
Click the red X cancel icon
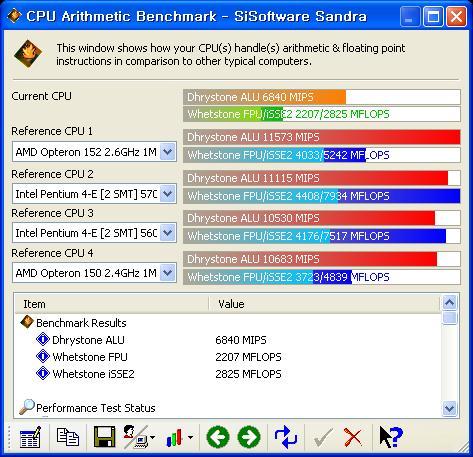tap(353, 437)
